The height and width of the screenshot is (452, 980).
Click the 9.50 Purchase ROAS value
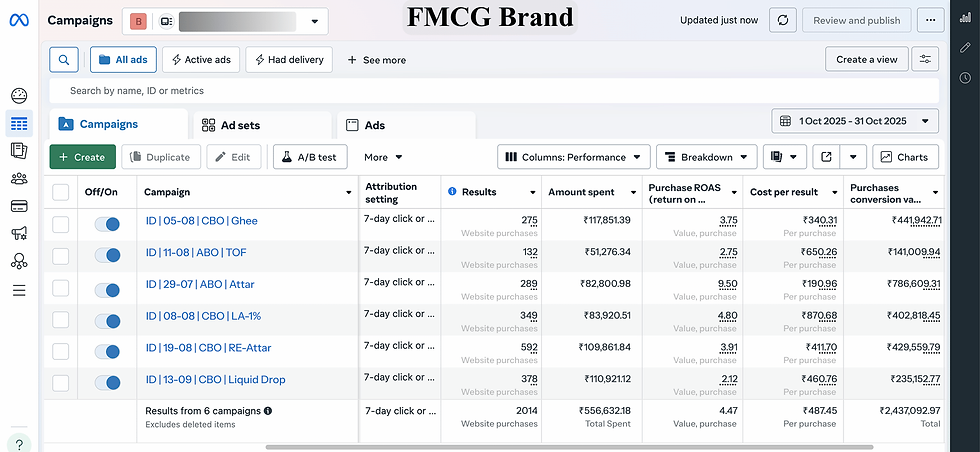pos(728,284)
